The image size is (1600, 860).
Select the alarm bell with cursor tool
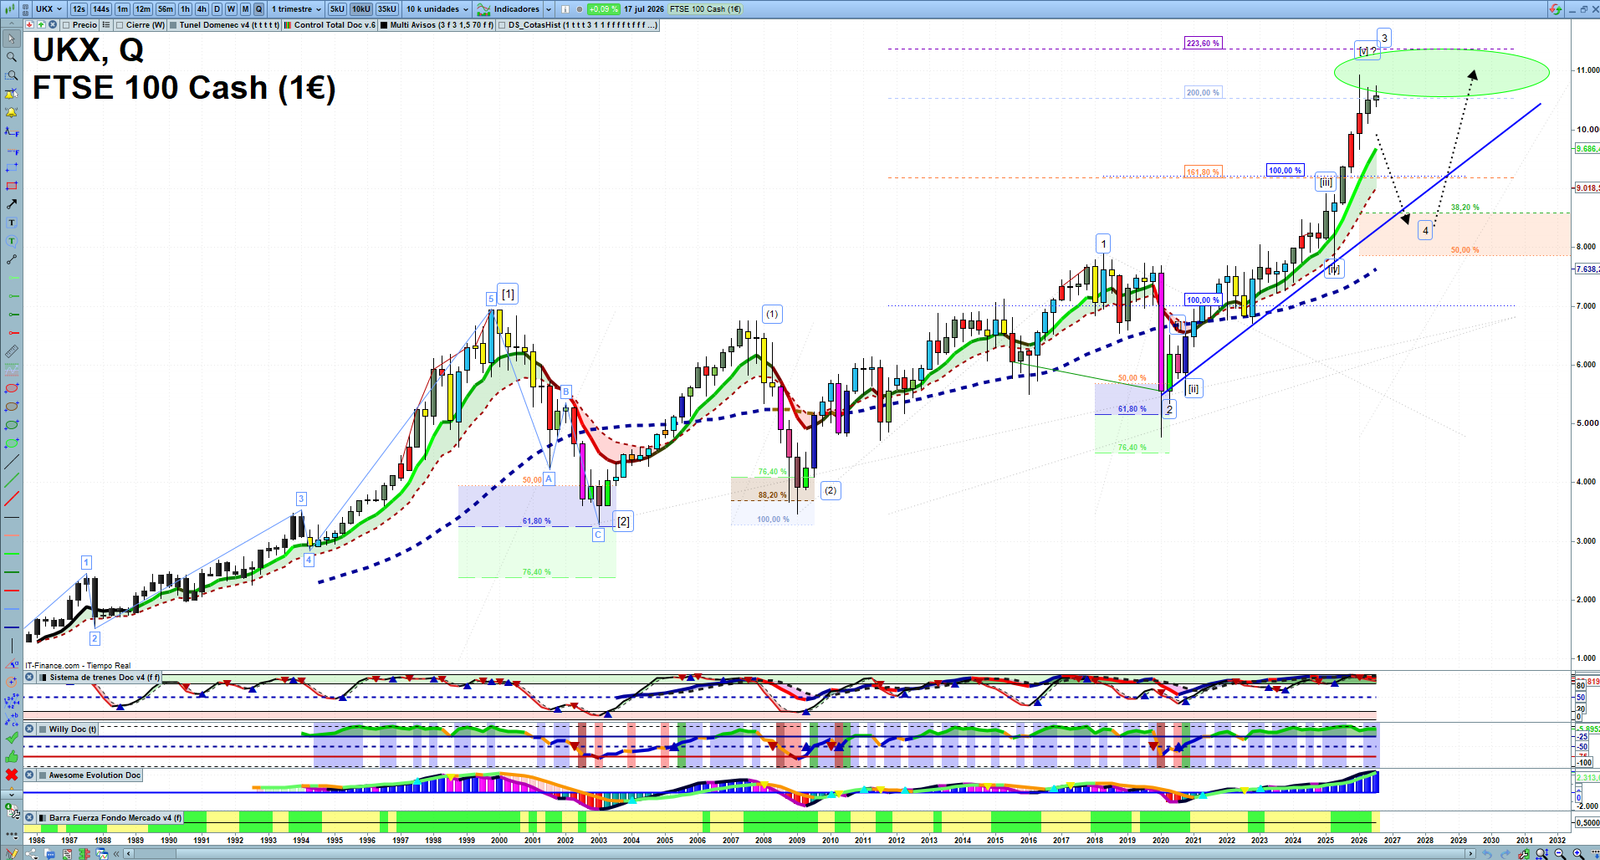point(12,94)
